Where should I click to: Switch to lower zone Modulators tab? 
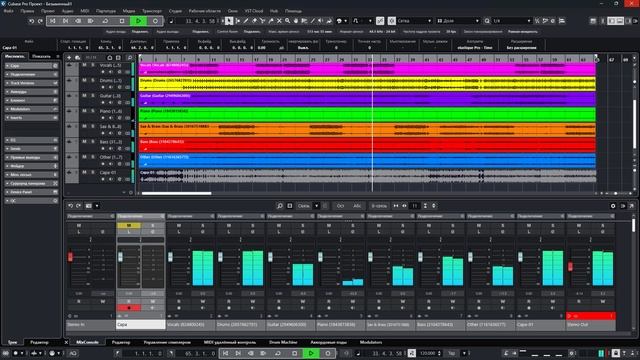371,342
